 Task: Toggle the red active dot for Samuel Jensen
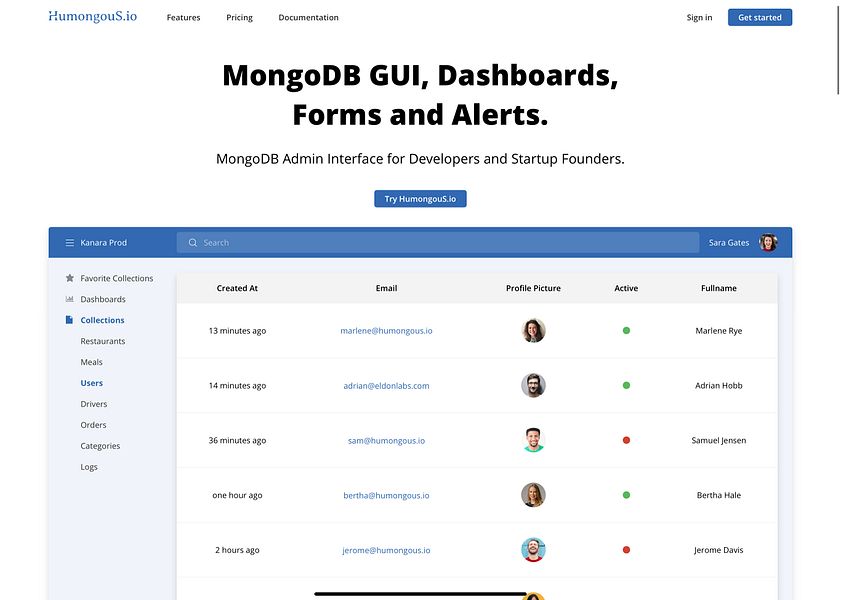(626, 440)
